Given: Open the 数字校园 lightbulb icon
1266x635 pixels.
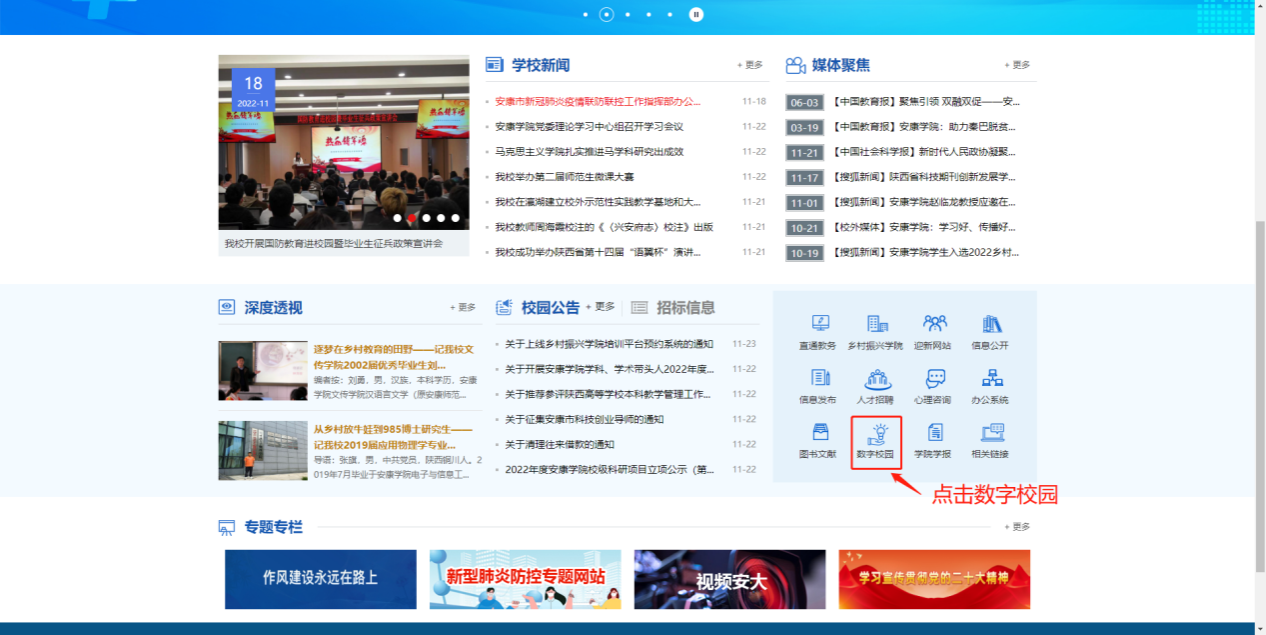Looking at the screenshot, I should 877,434.
